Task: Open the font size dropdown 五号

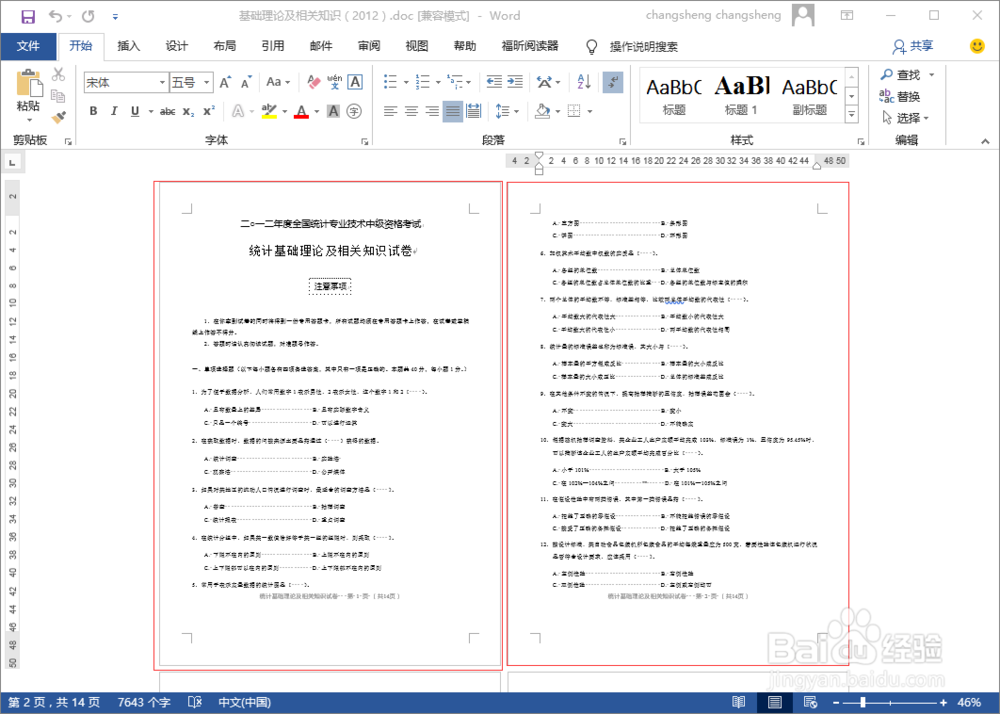Action: pos(207,83)
